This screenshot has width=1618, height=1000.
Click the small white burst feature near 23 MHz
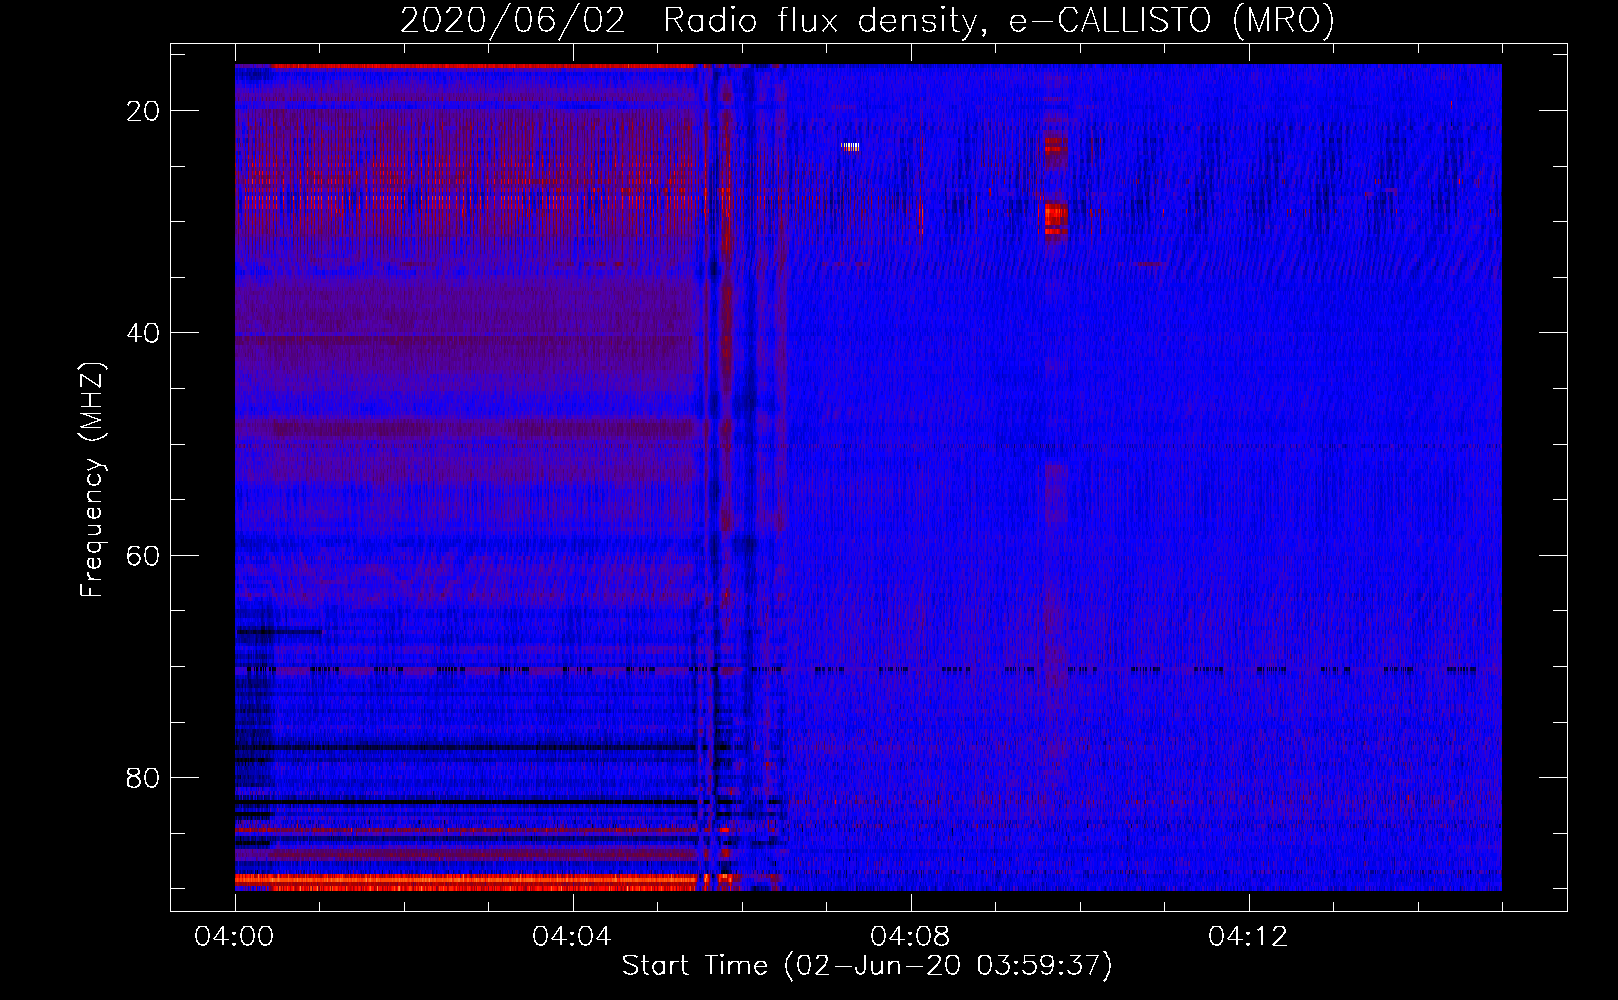851,147
